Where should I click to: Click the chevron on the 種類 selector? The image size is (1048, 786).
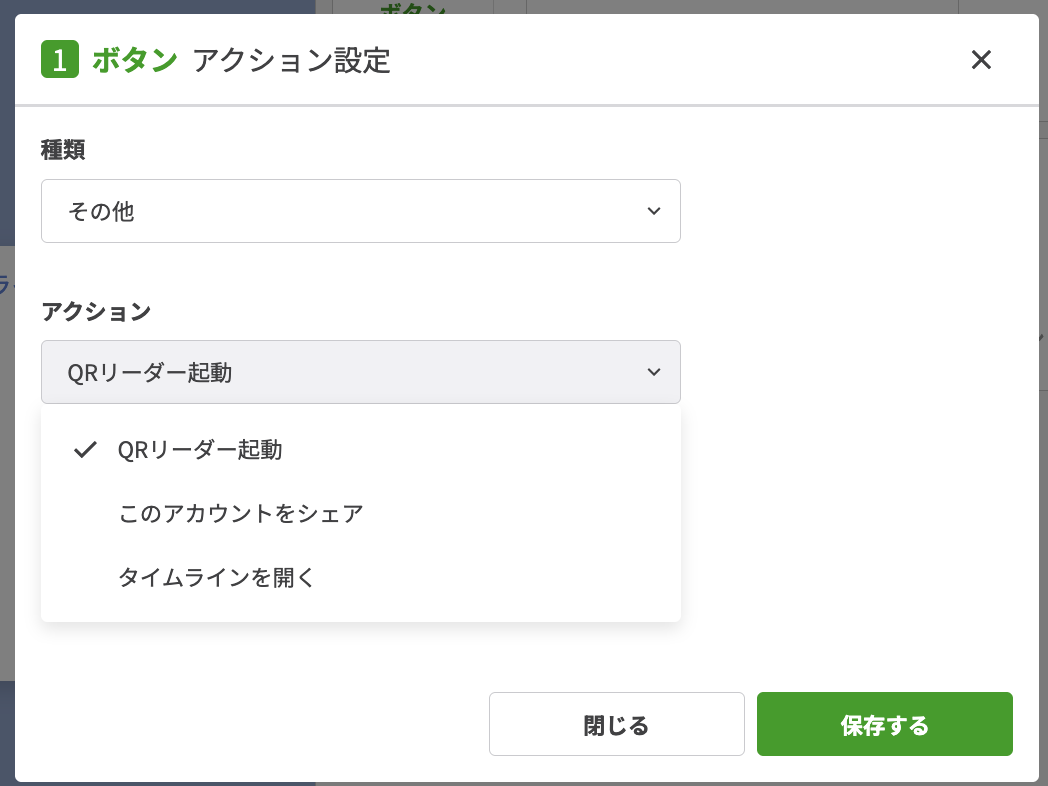pos(654,211)
